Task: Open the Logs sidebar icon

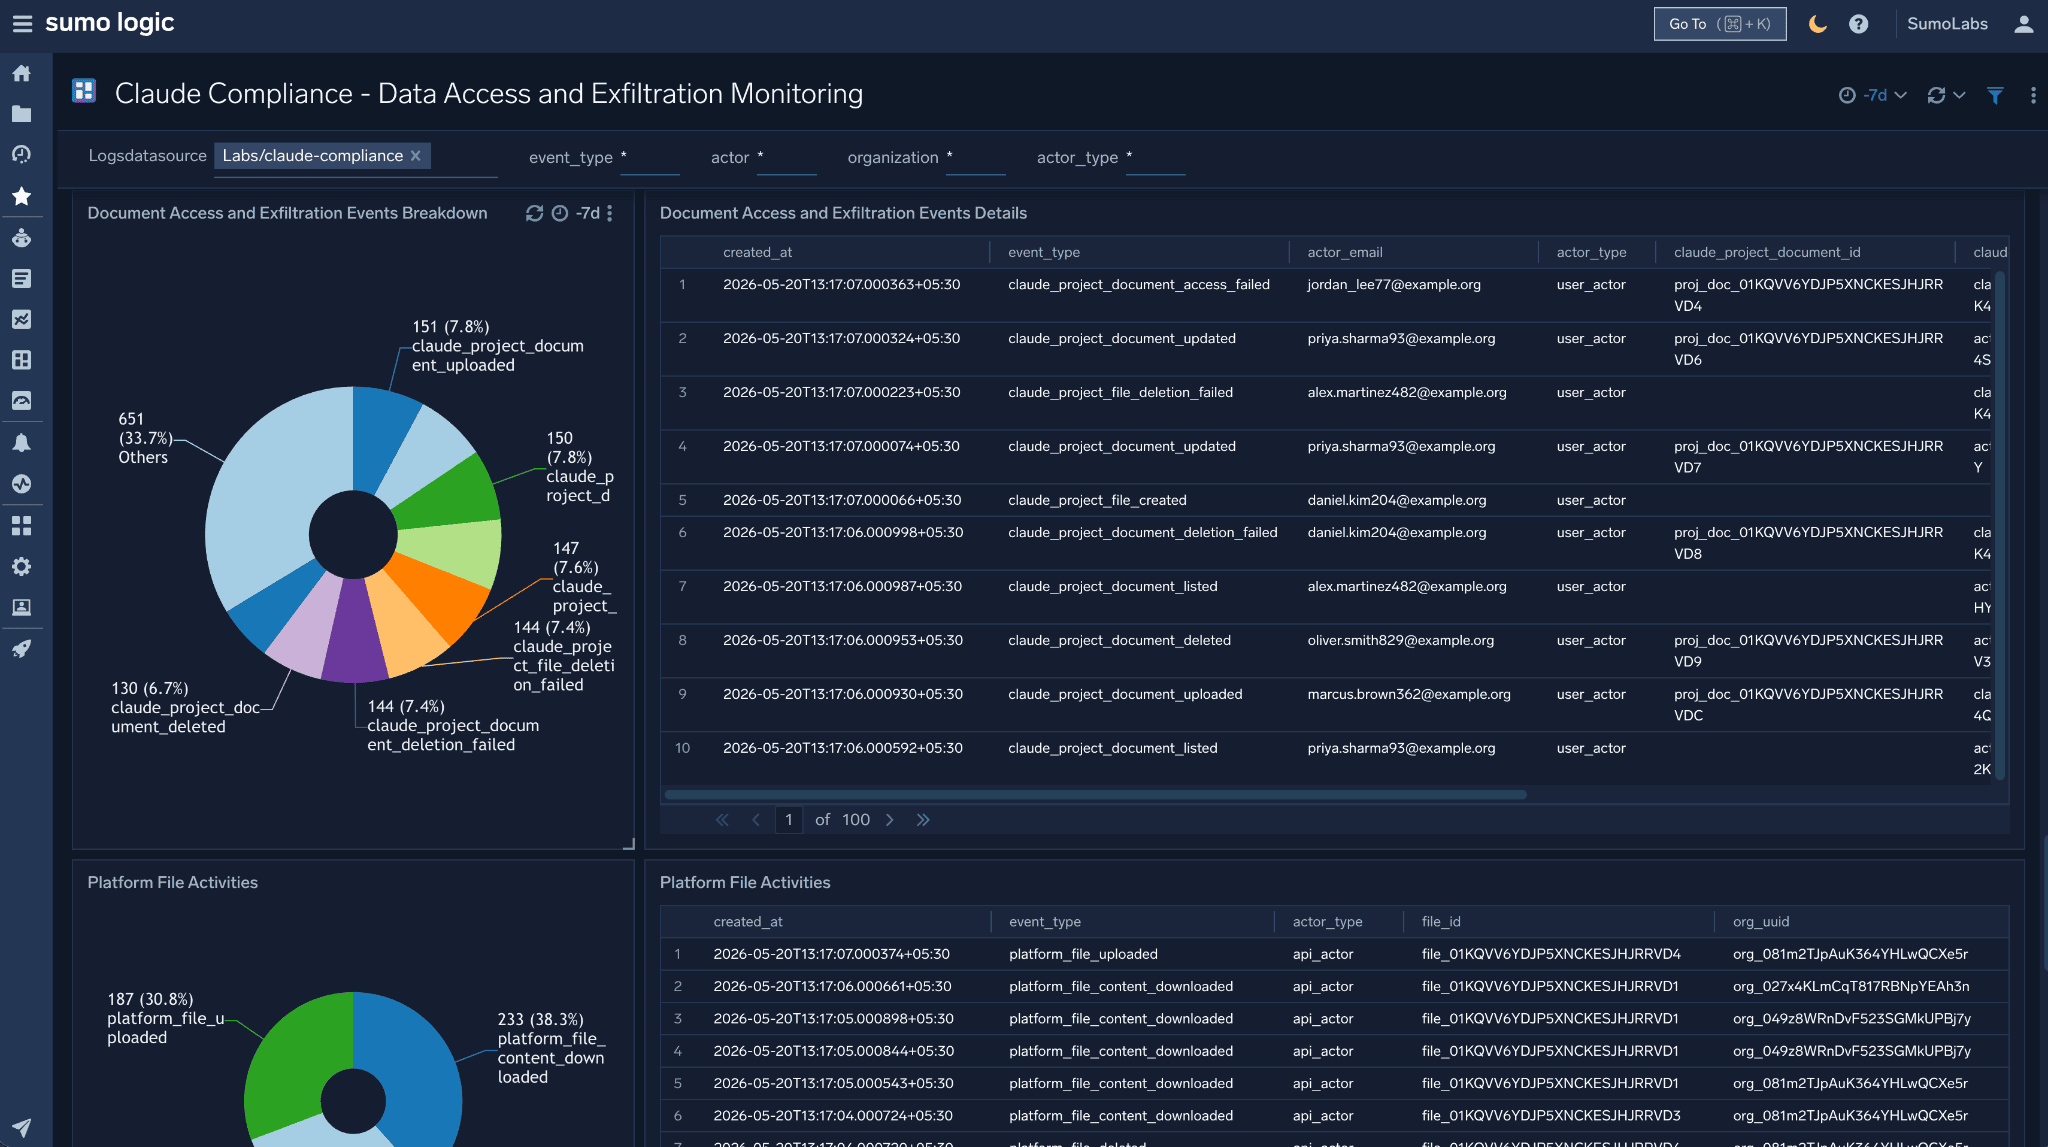Action: pos(21,278)
